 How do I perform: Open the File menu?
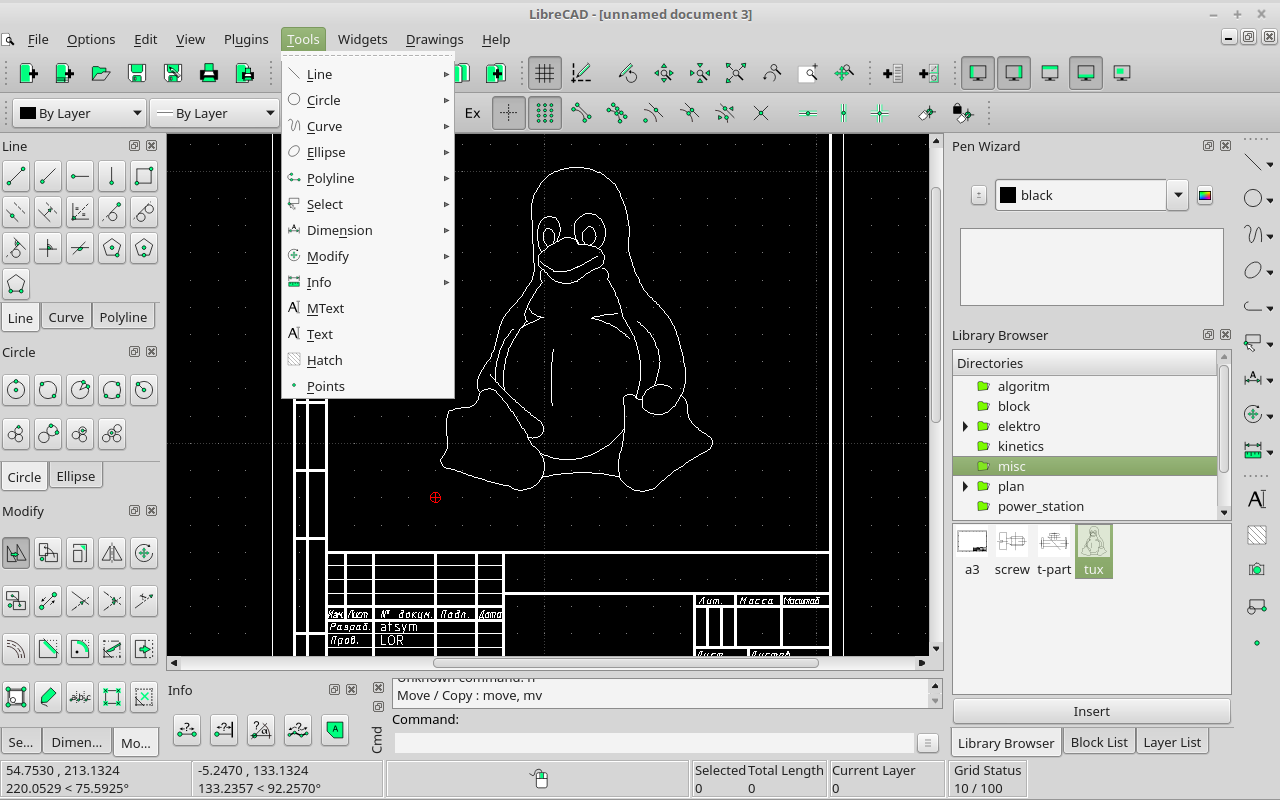pos(38,39)
